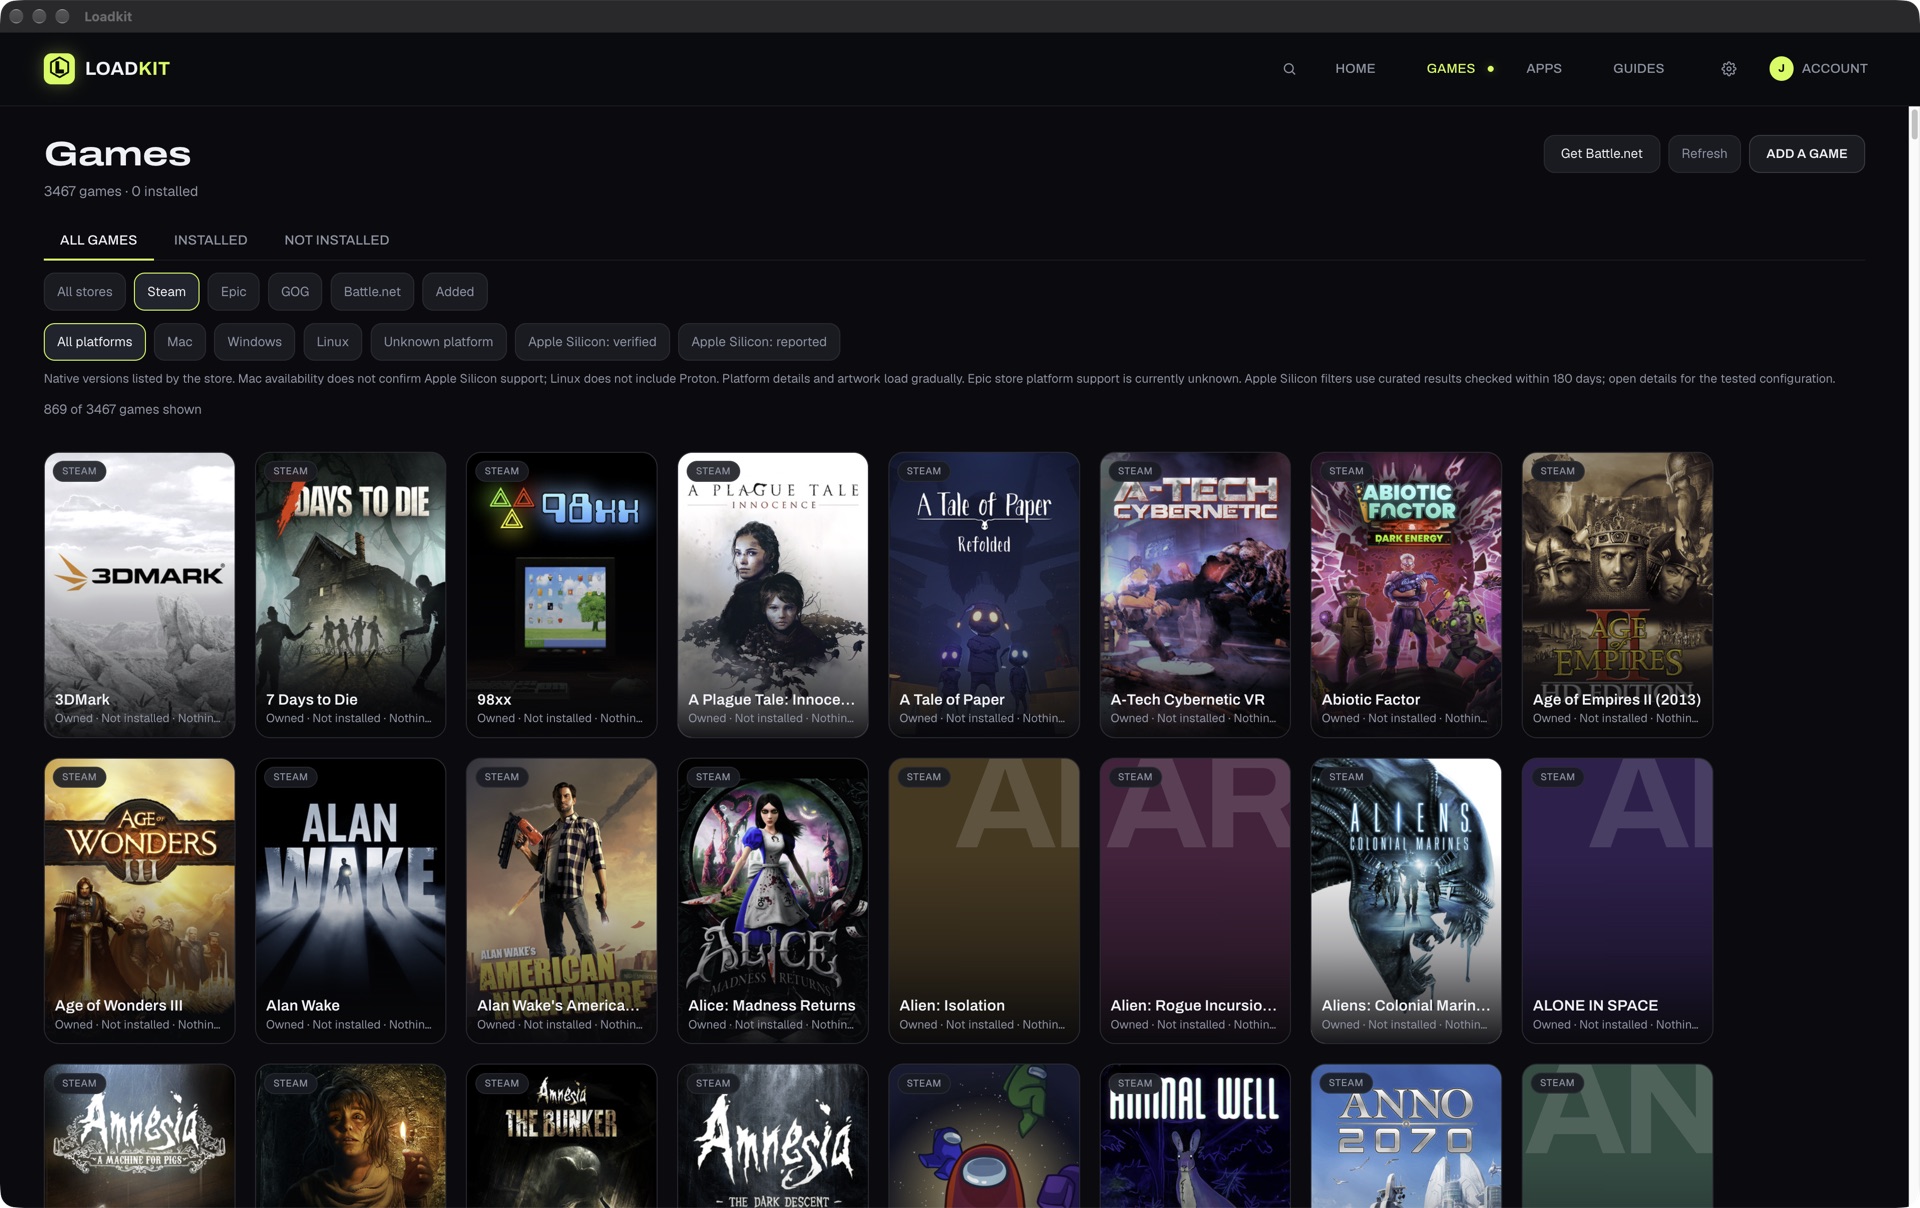The height and width of the screenshot is (1208, 1920).
Task: Filter by Unknown platform
Action: pyautogui.click(x=438, y=342)
